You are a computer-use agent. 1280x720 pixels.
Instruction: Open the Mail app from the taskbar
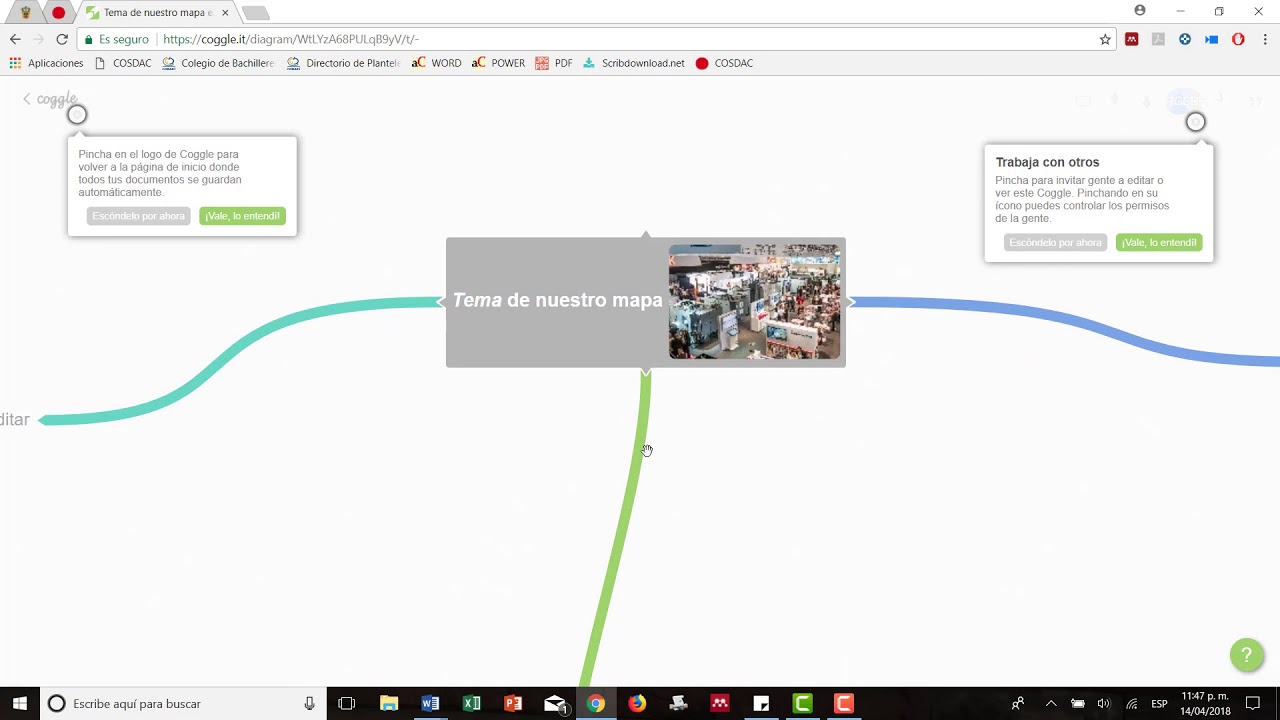pos(555,704)
